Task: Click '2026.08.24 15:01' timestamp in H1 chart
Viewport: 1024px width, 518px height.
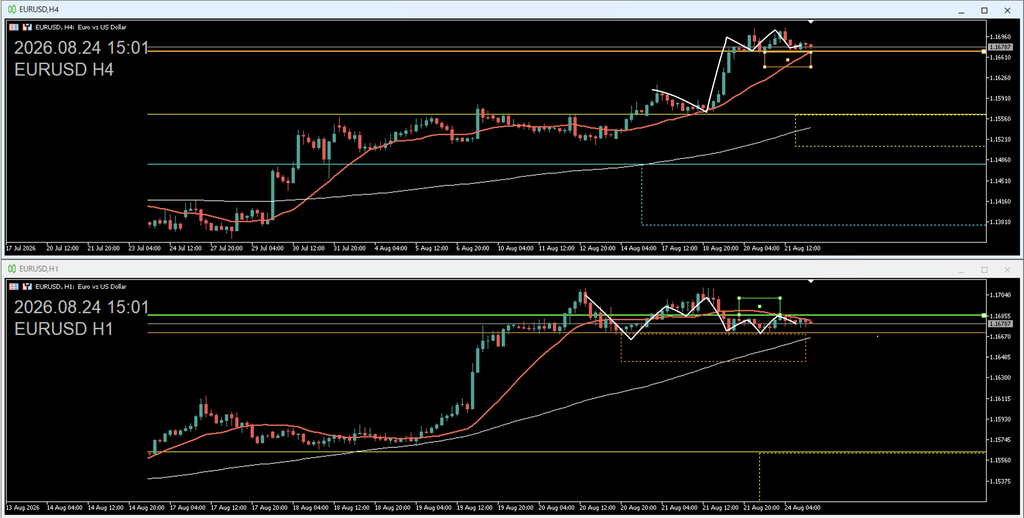Action: click(x=82, y=307)
